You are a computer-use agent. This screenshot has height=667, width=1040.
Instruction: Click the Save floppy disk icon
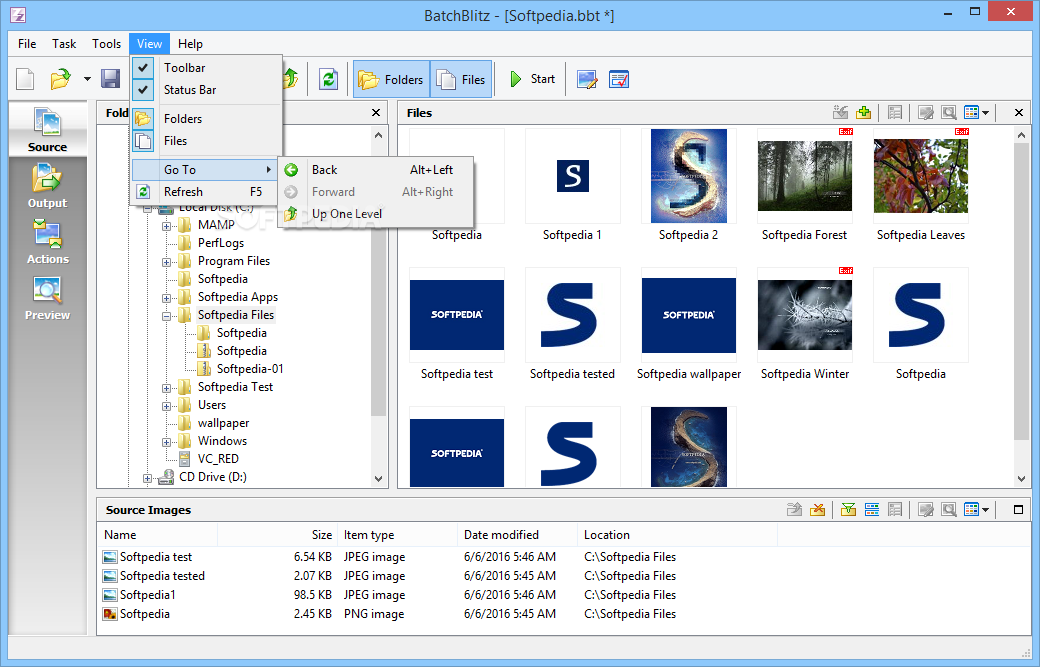point(110,80)
